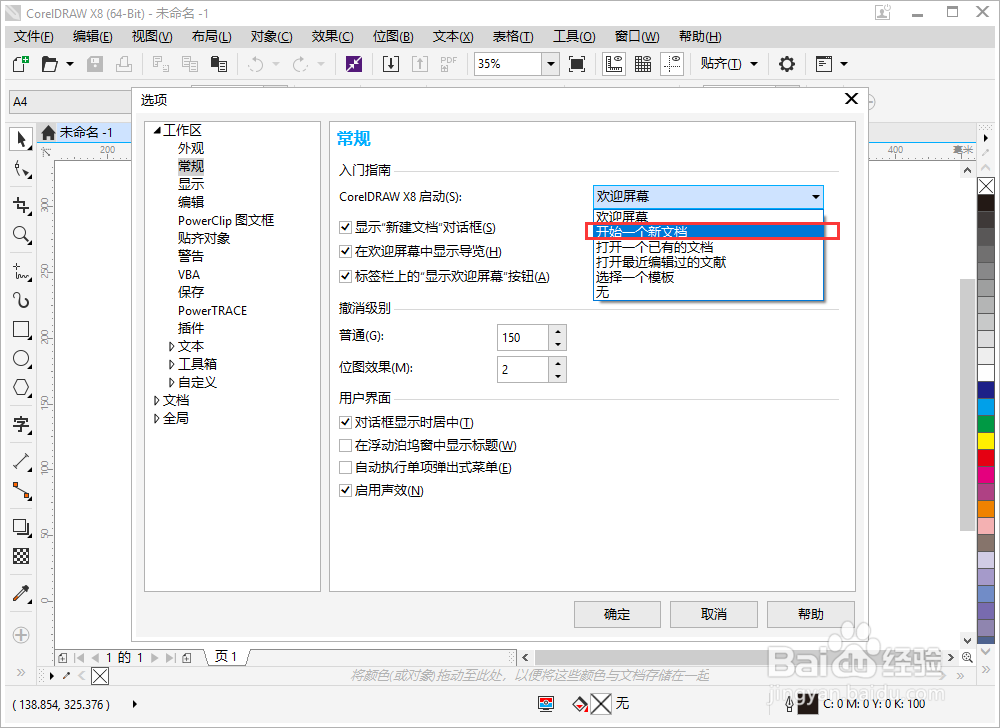Choose 选择一个模板 from the list
Viewport: 1000px width, 728px height.
[709, 277]
